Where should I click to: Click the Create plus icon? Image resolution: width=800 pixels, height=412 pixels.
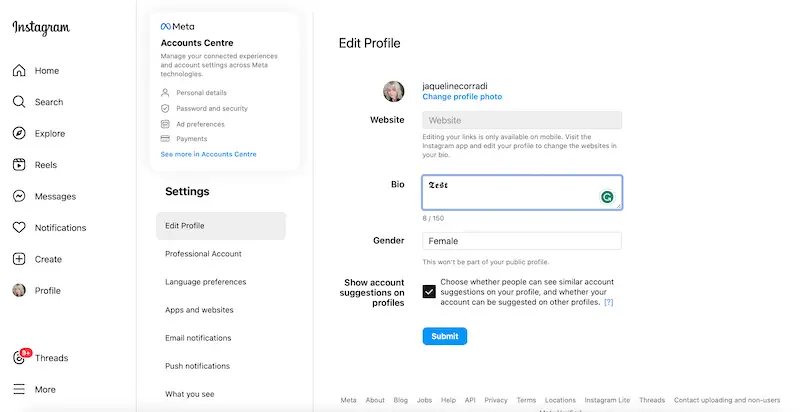click(19, 259)
